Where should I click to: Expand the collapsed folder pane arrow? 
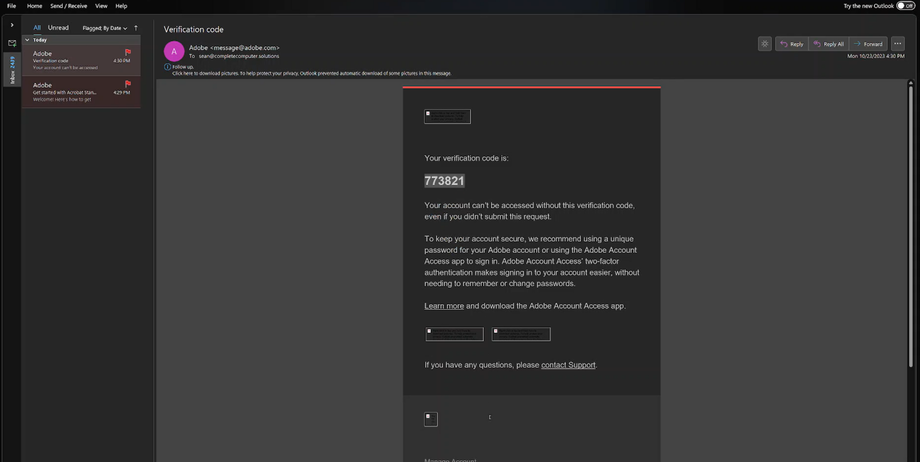coord(12,25)
